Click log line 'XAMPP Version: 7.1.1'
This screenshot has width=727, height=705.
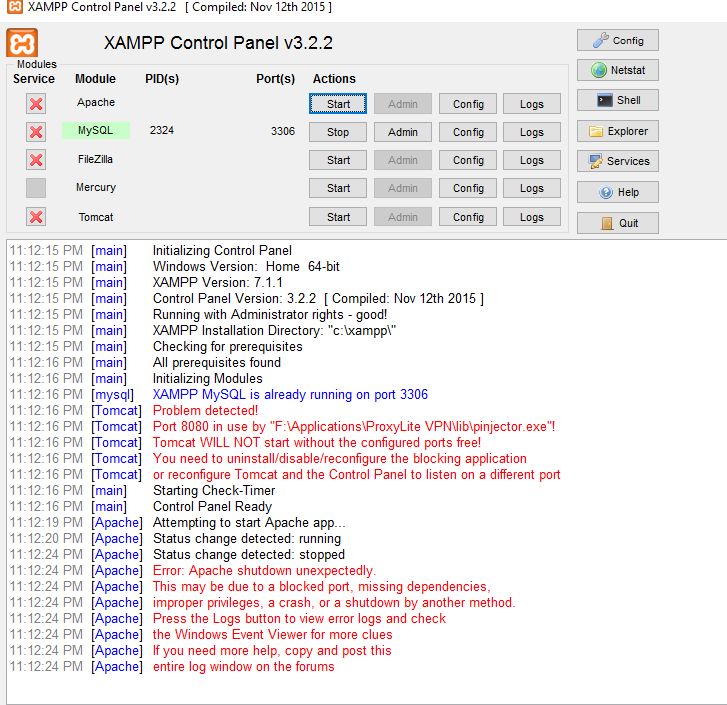coord(217,282)
